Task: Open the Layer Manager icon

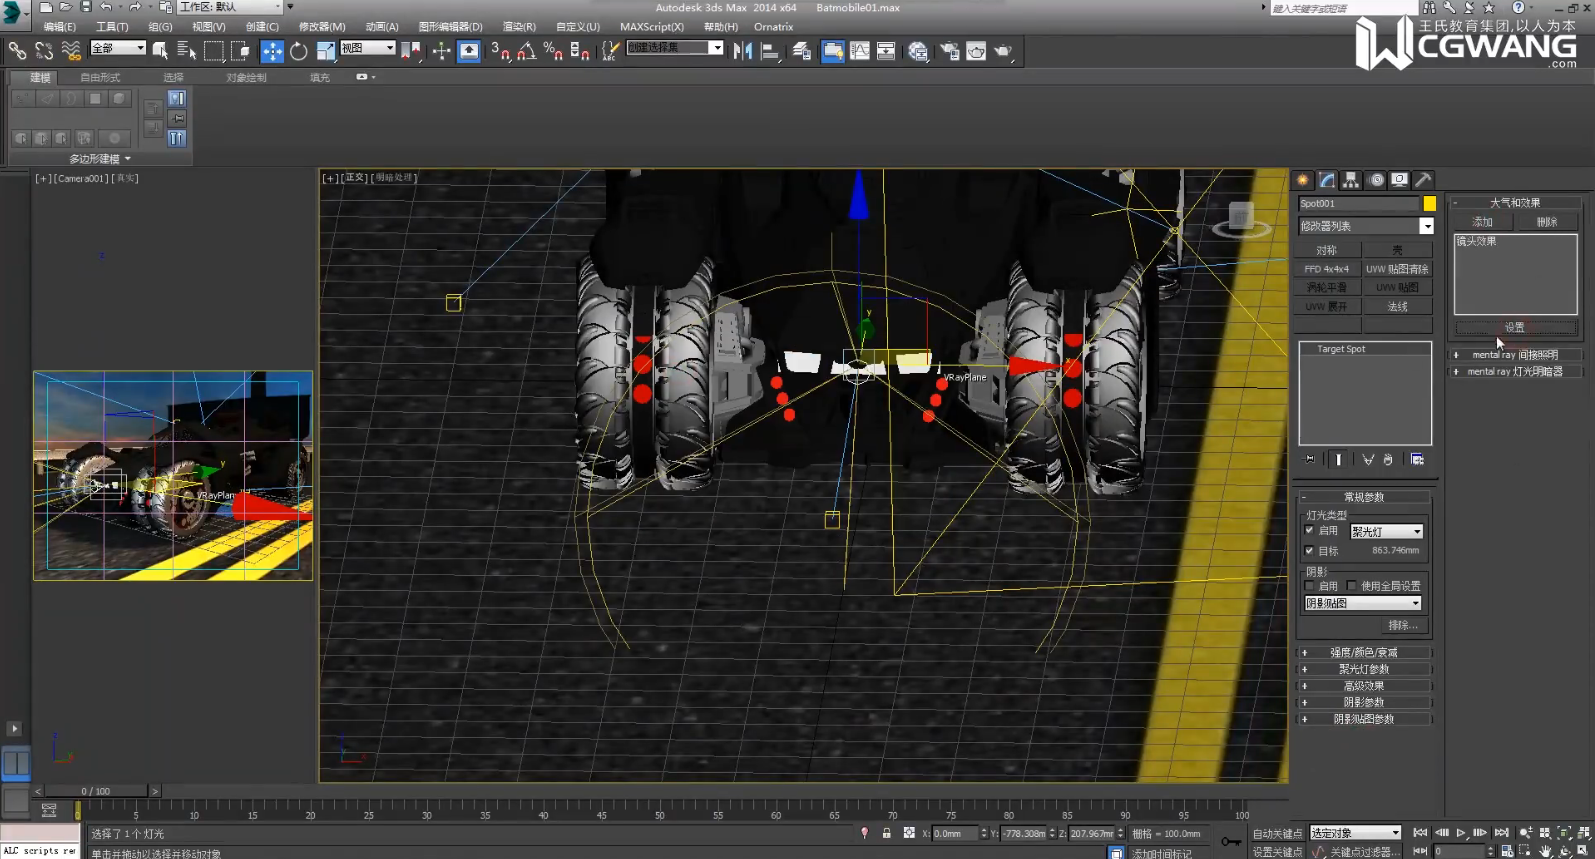Action: [801, 51]
